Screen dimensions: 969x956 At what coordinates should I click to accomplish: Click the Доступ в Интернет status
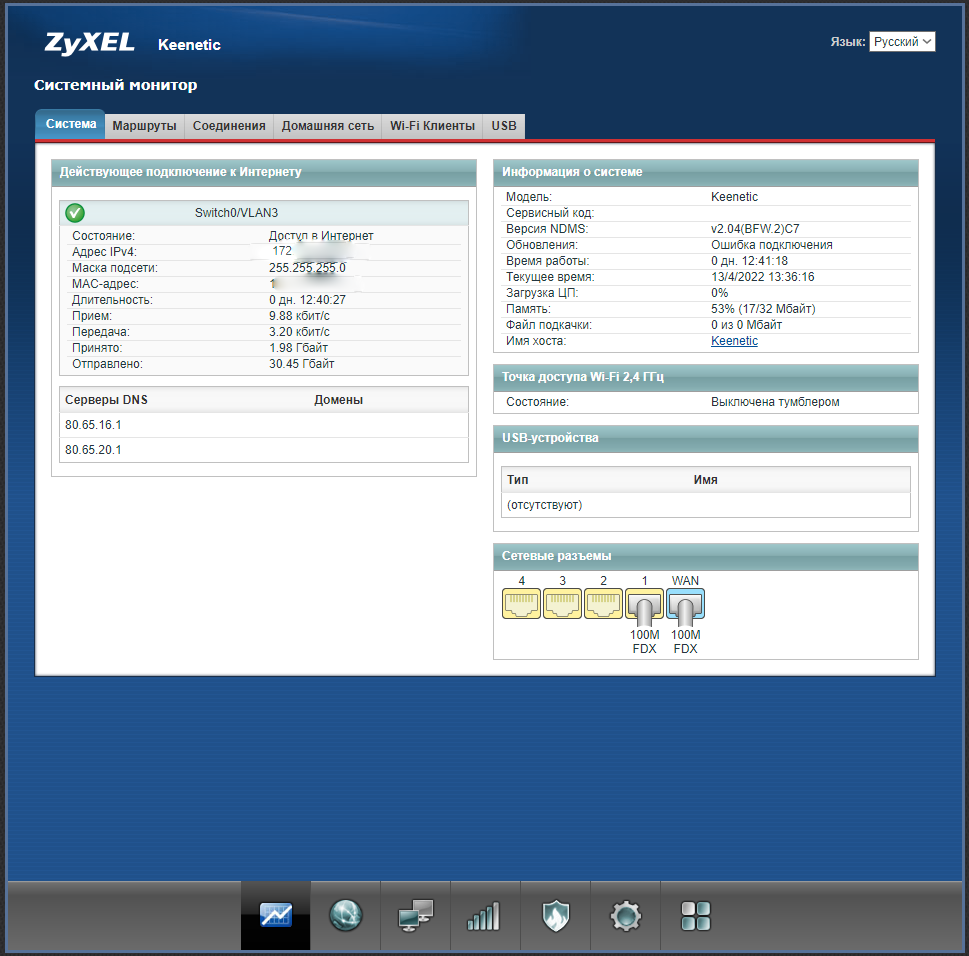point(321,236)
